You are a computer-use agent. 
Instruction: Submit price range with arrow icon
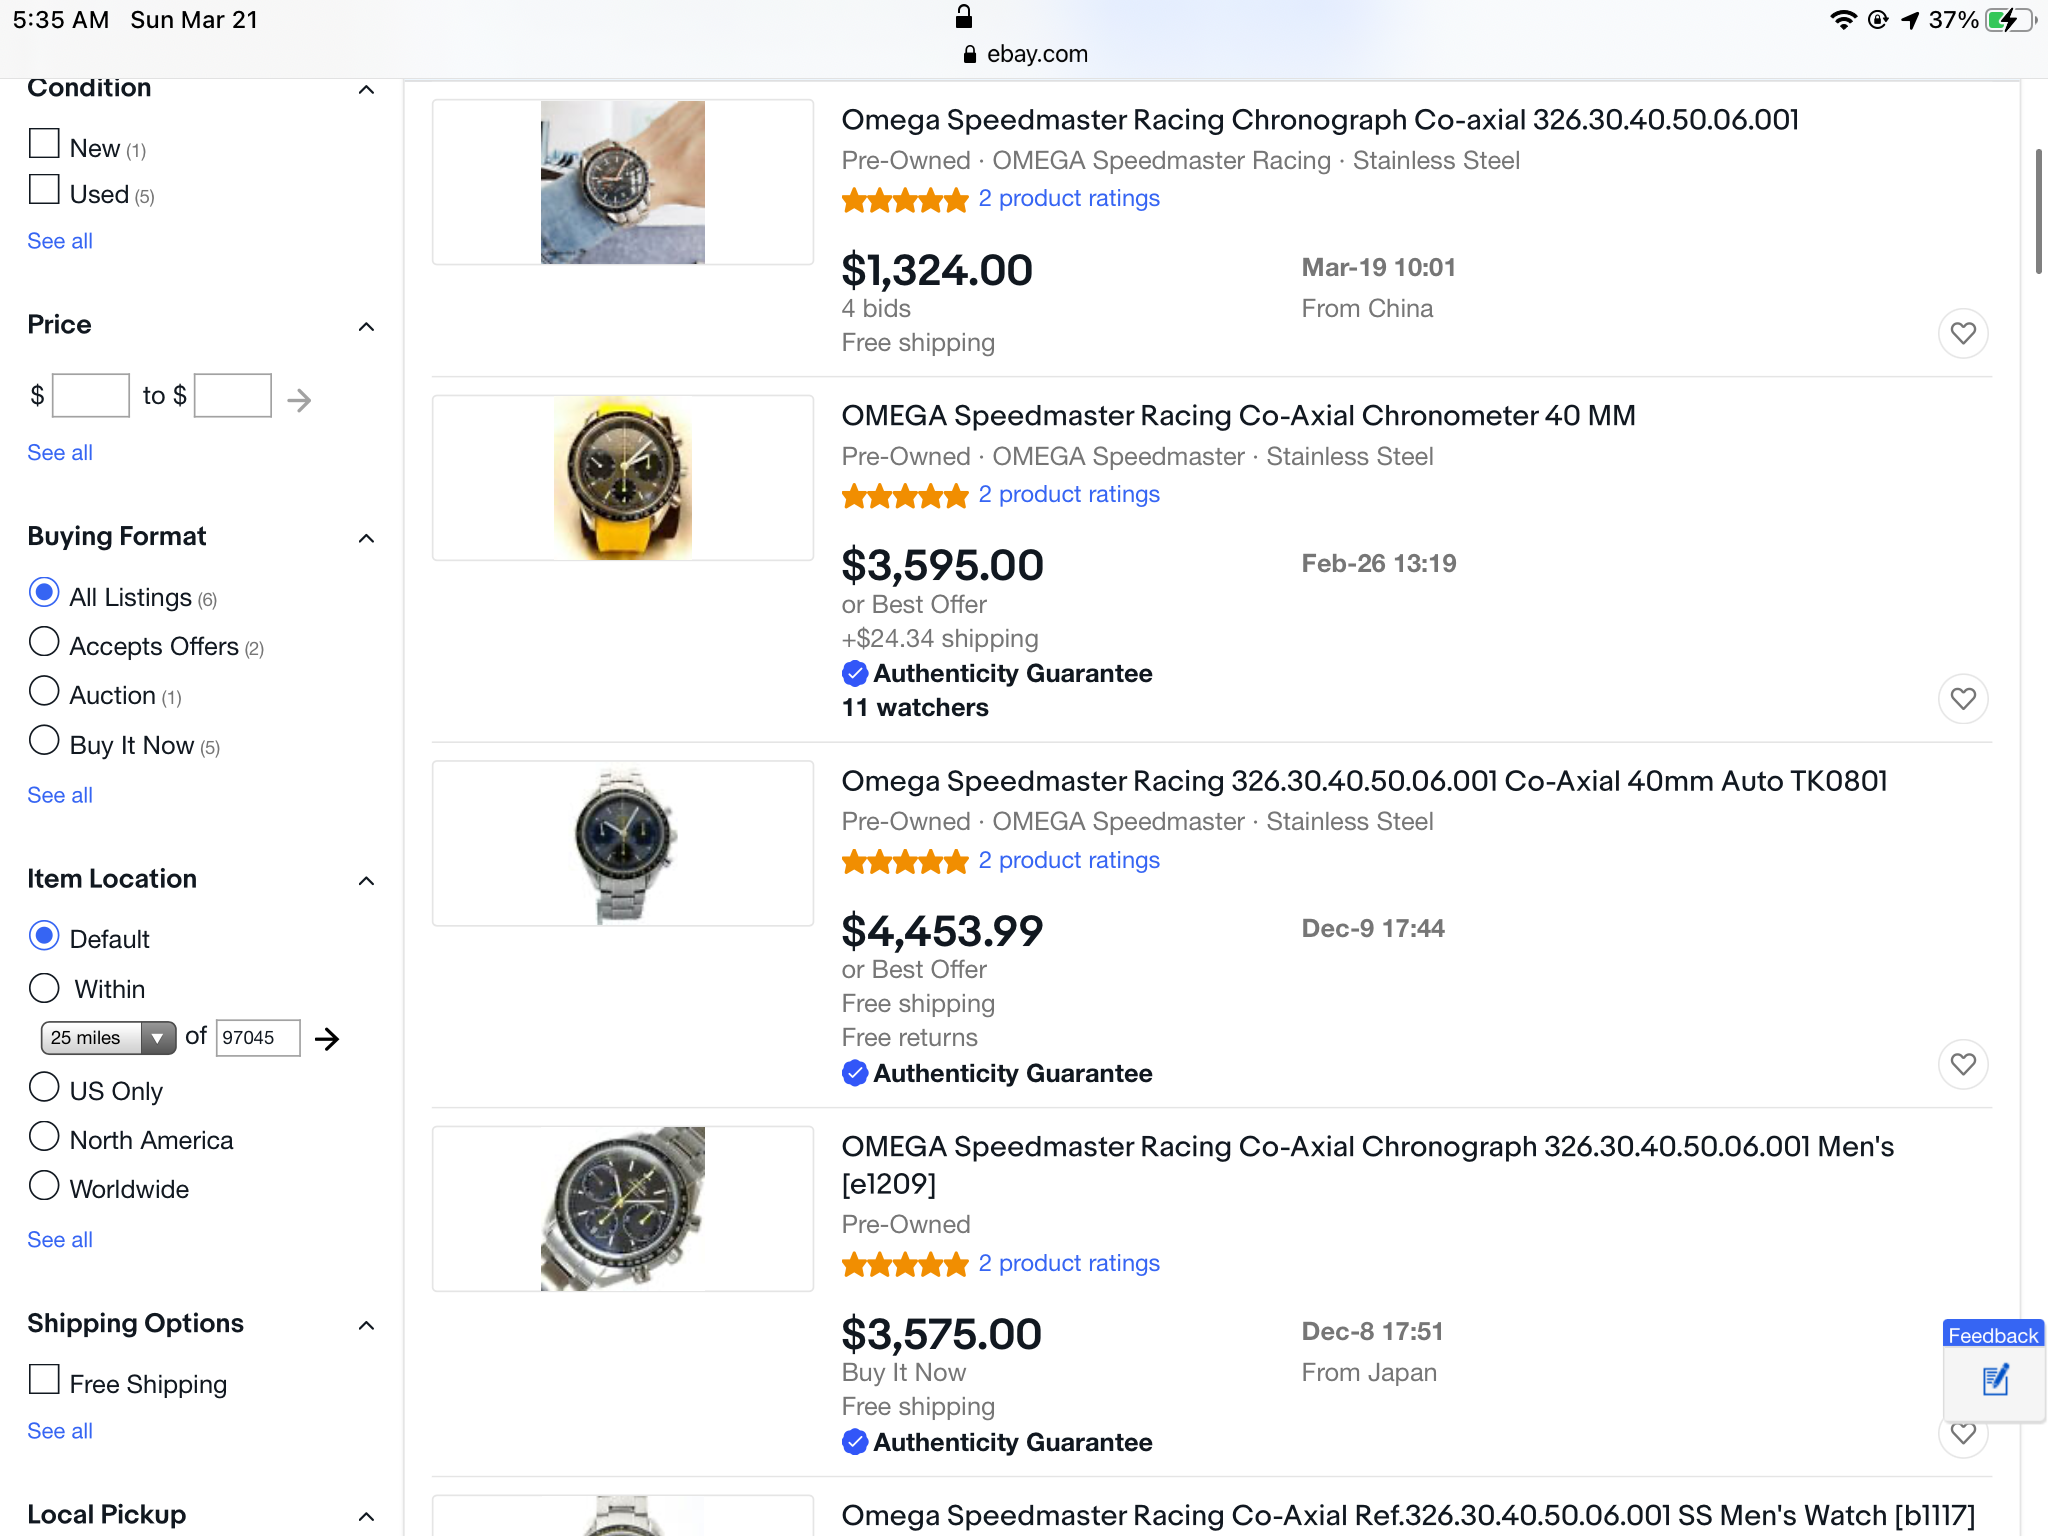(x=299, y=400)
